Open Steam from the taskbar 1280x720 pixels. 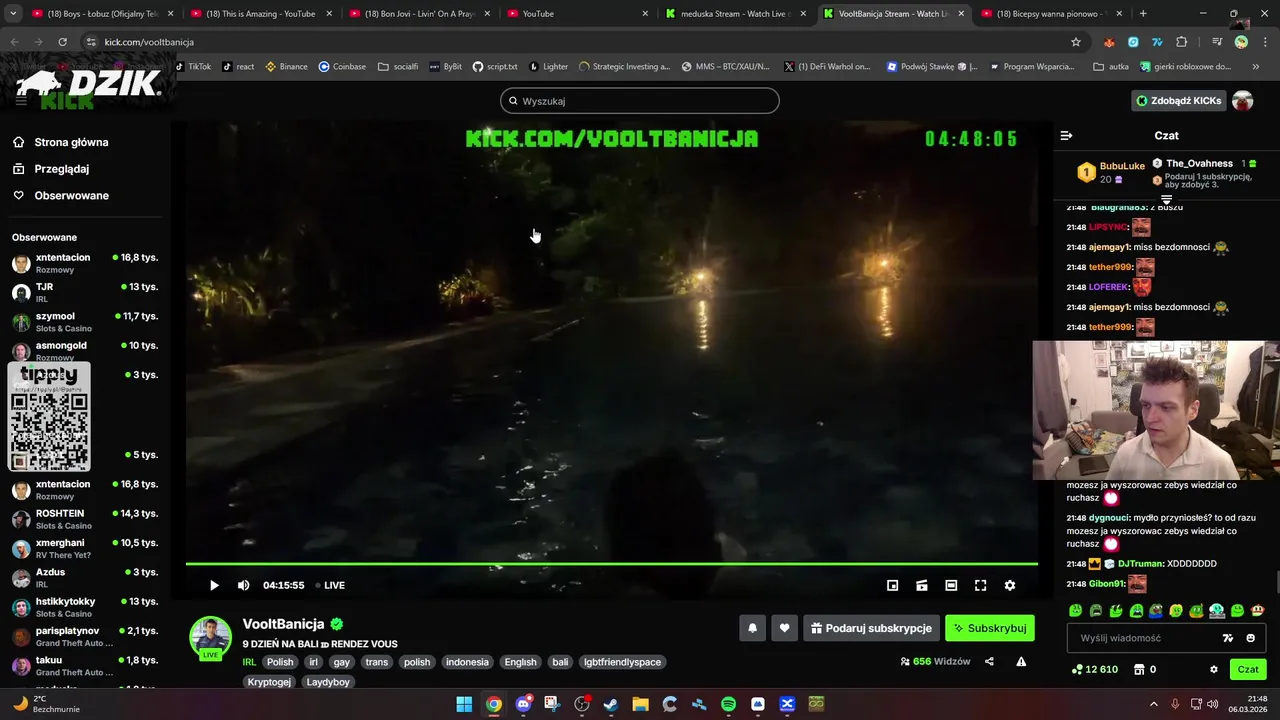coord(611,704)
